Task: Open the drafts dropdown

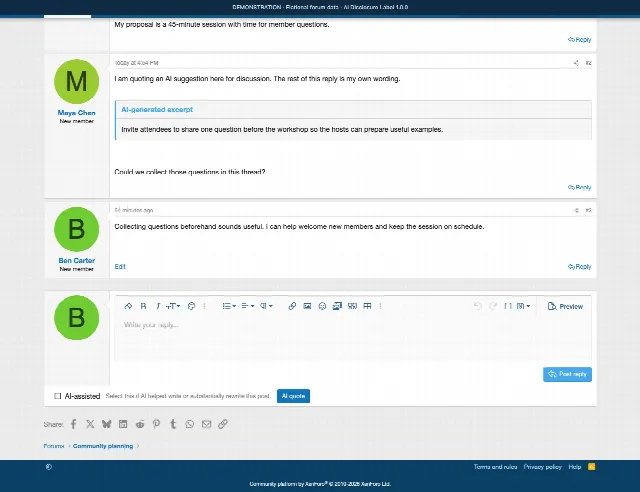Action: pos(523,306)
